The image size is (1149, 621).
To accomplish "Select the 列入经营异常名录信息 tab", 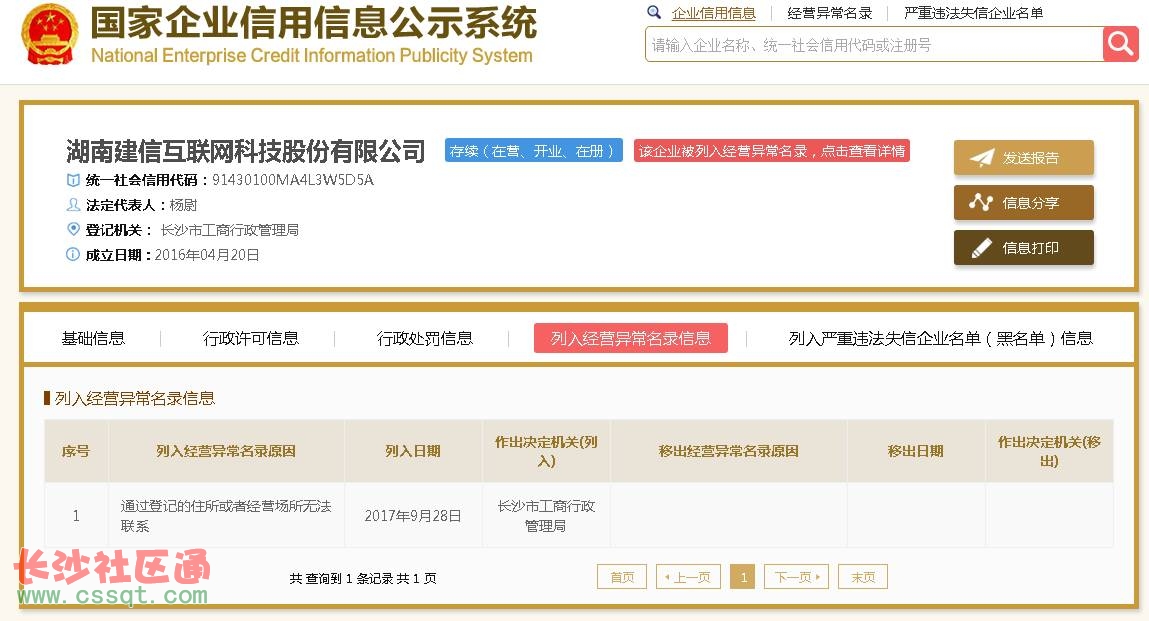I will coord(630,338).
